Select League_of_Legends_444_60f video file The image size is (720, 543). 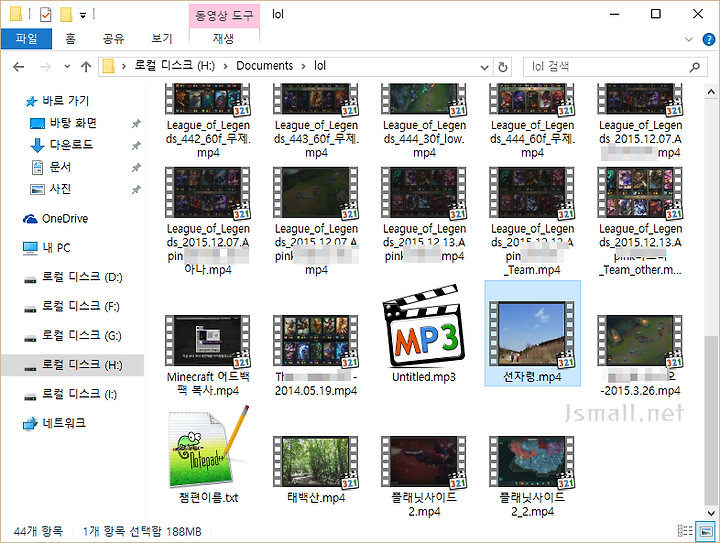tap(533, 121)
